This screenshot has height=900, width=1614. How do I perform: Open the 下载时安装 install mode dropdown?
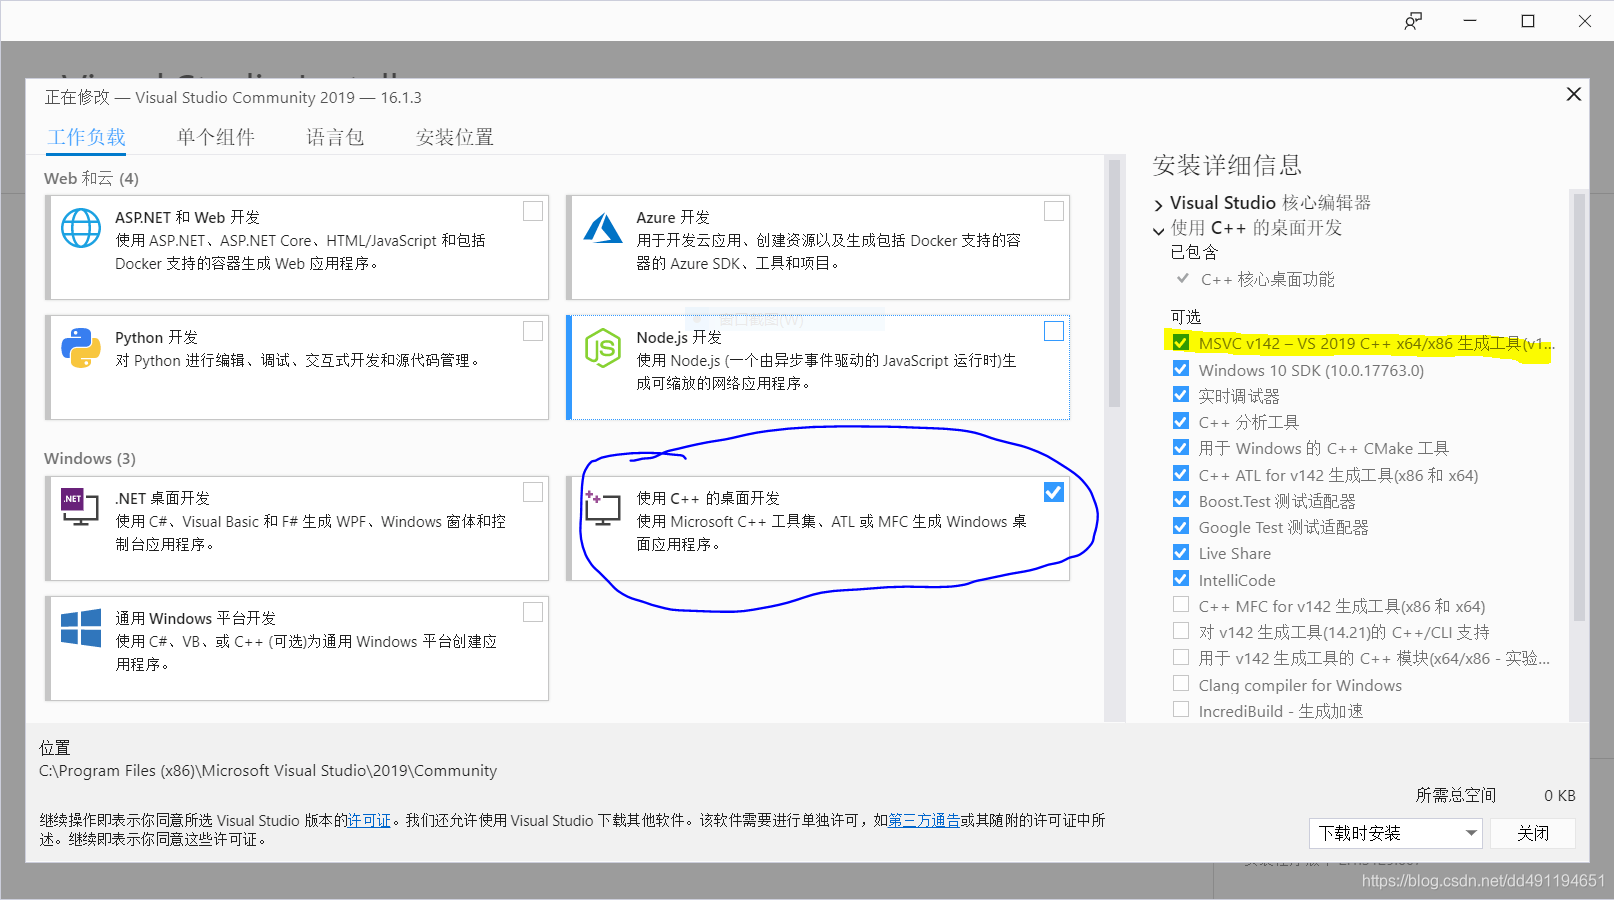(x=1395, y=833)
